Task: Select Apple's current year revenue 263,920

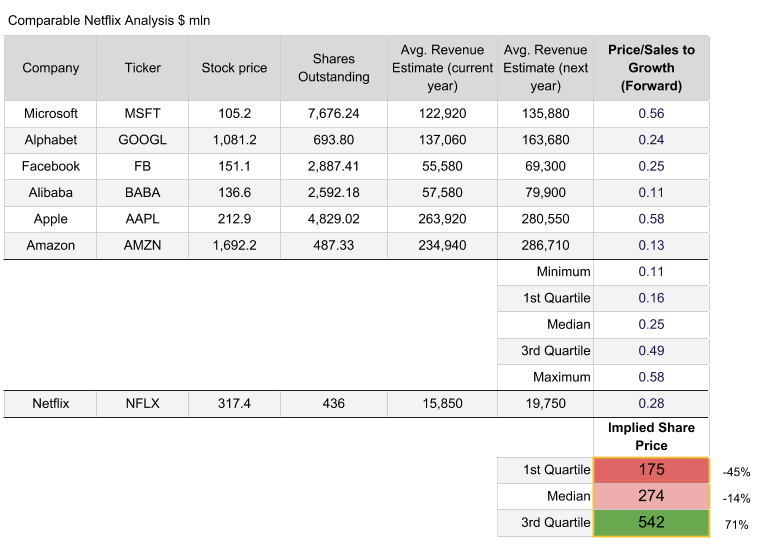Action: pyautogui.click(x=441, y=218)
